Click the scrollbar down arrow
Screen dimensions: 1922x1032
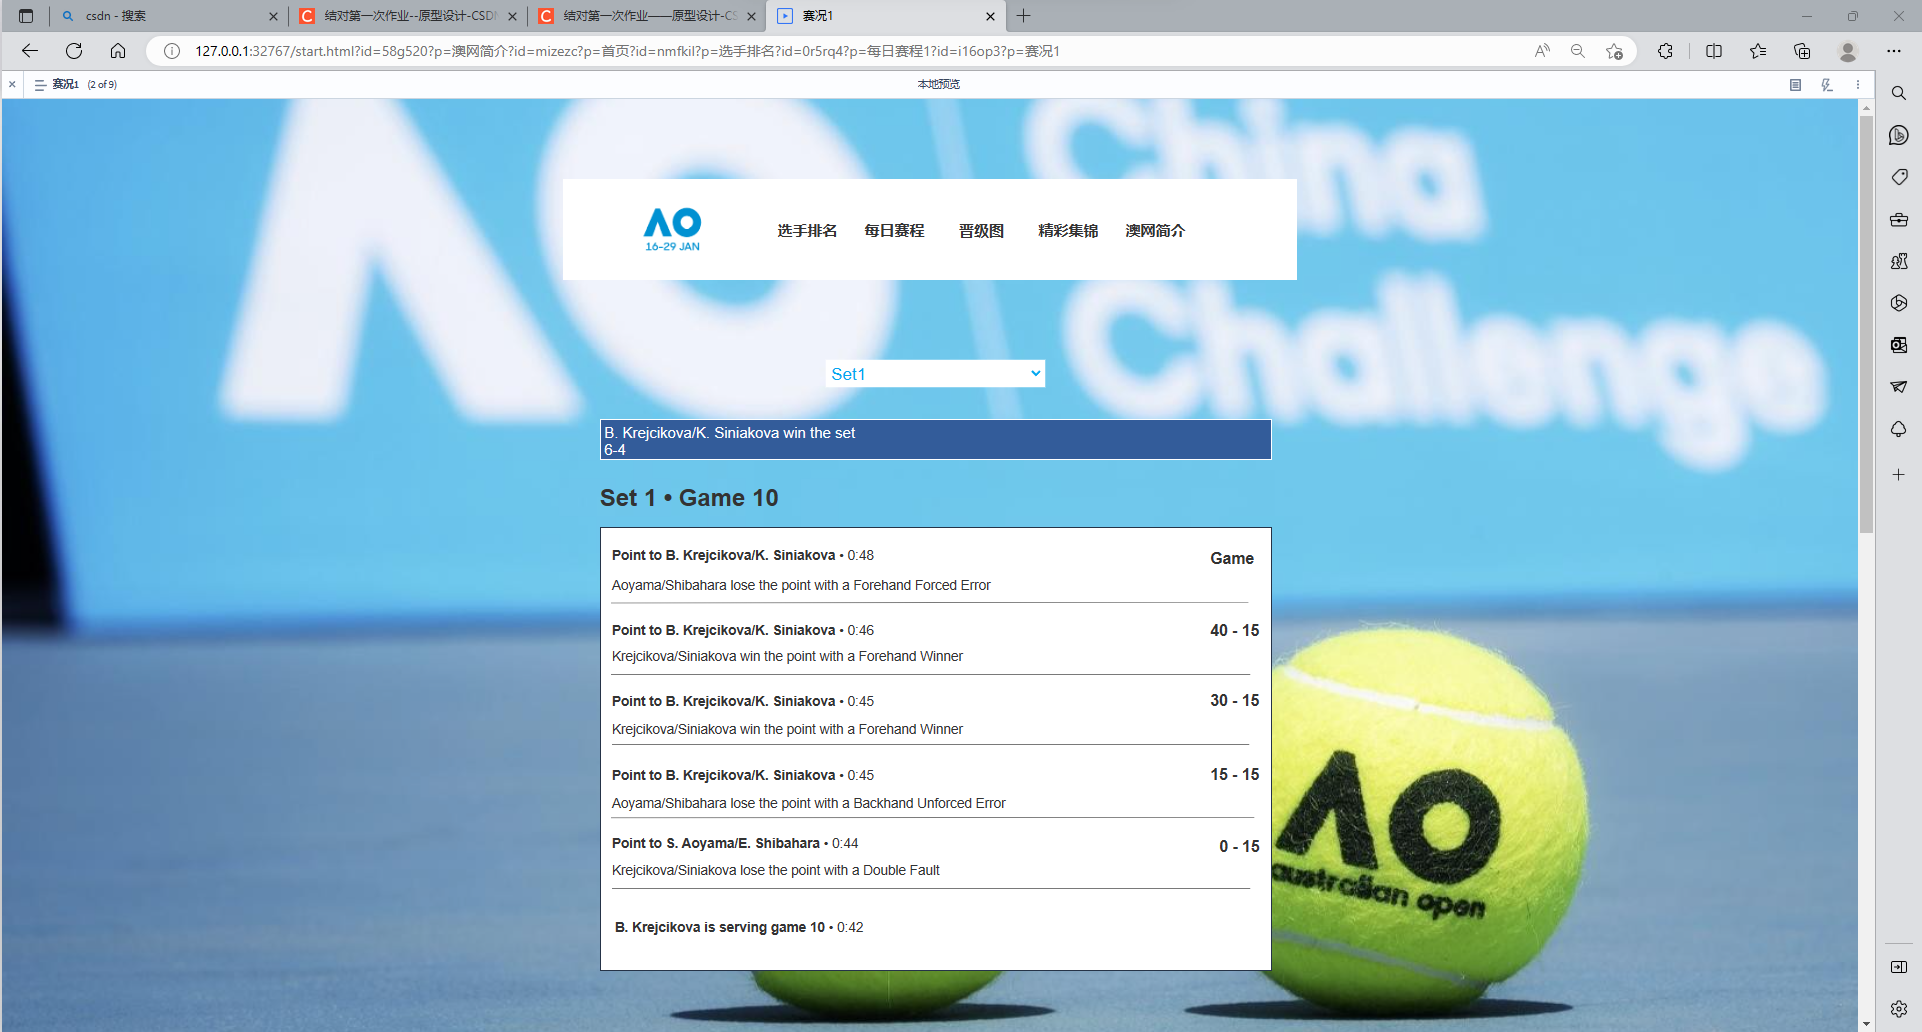click(1866, 1024)
